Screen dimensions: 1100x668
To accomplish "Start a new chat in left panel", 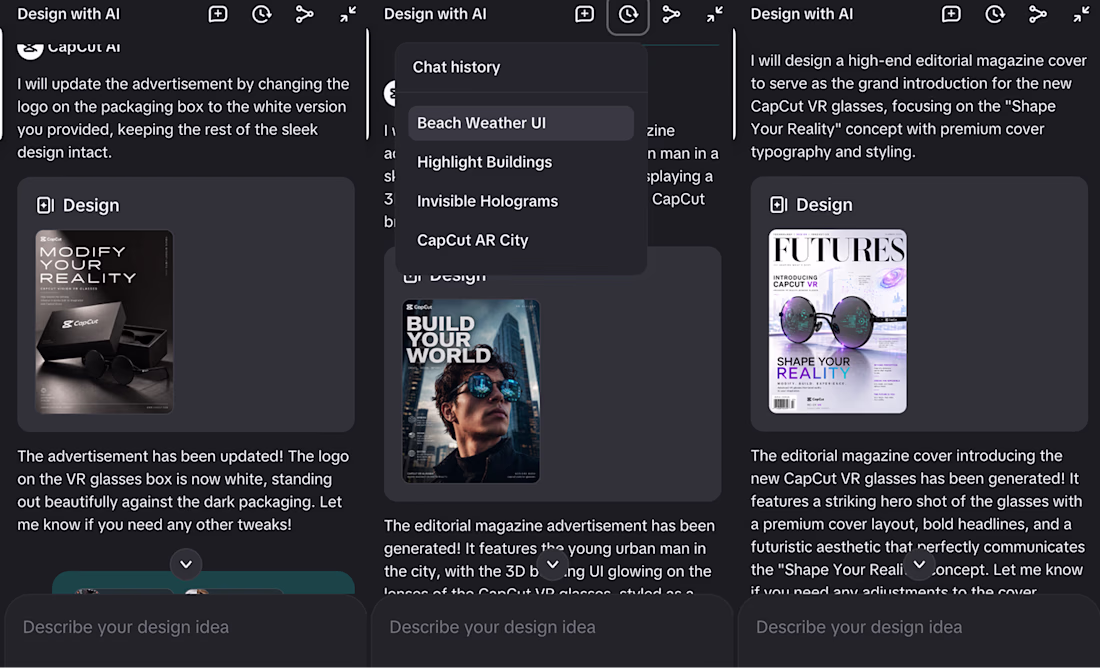I will pos(218,14).
